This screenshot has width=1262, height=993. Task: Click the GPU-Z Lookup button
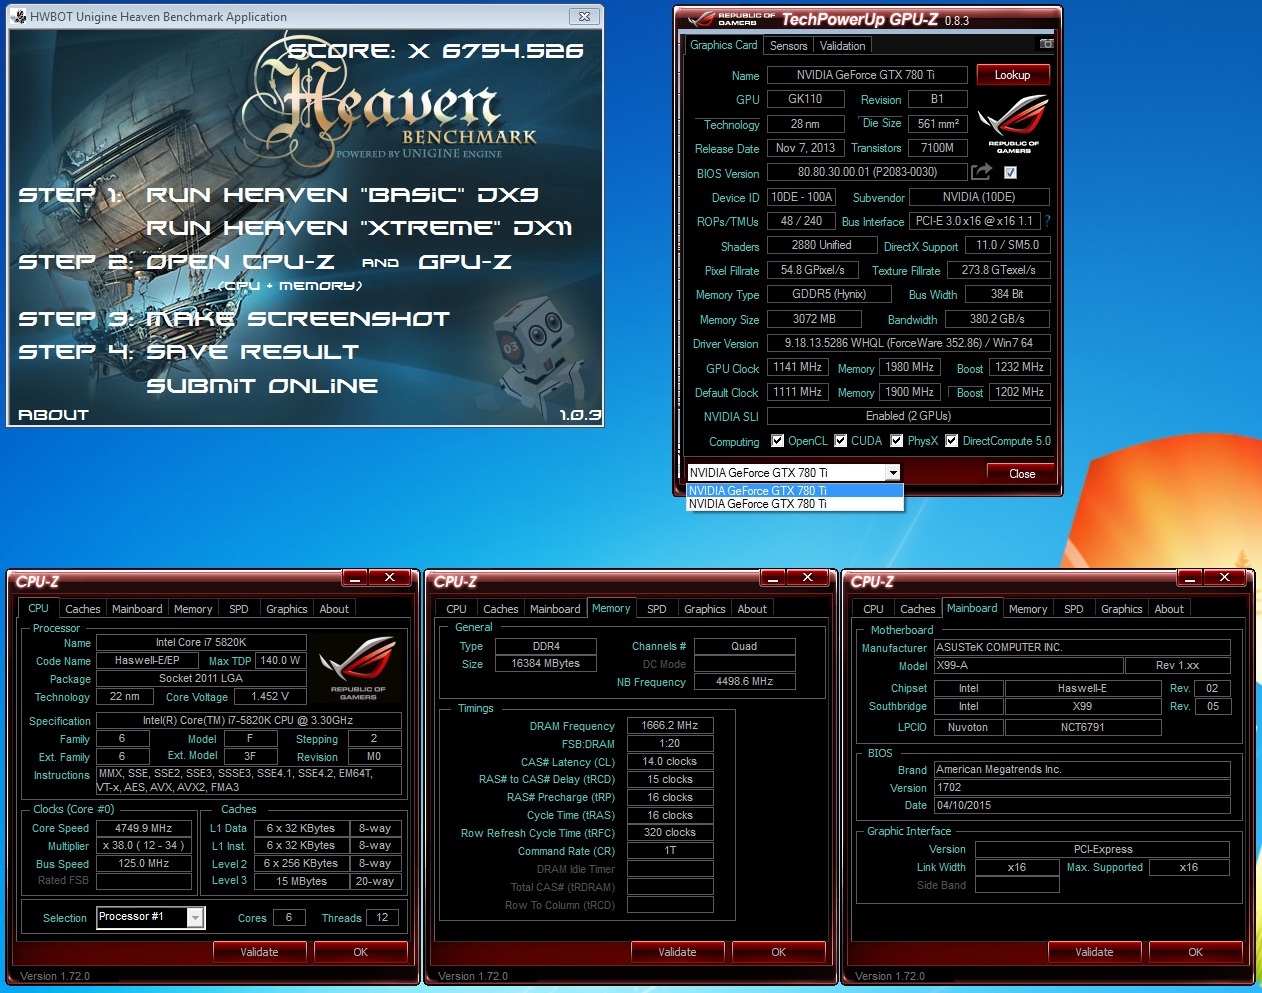(1012, 75)
